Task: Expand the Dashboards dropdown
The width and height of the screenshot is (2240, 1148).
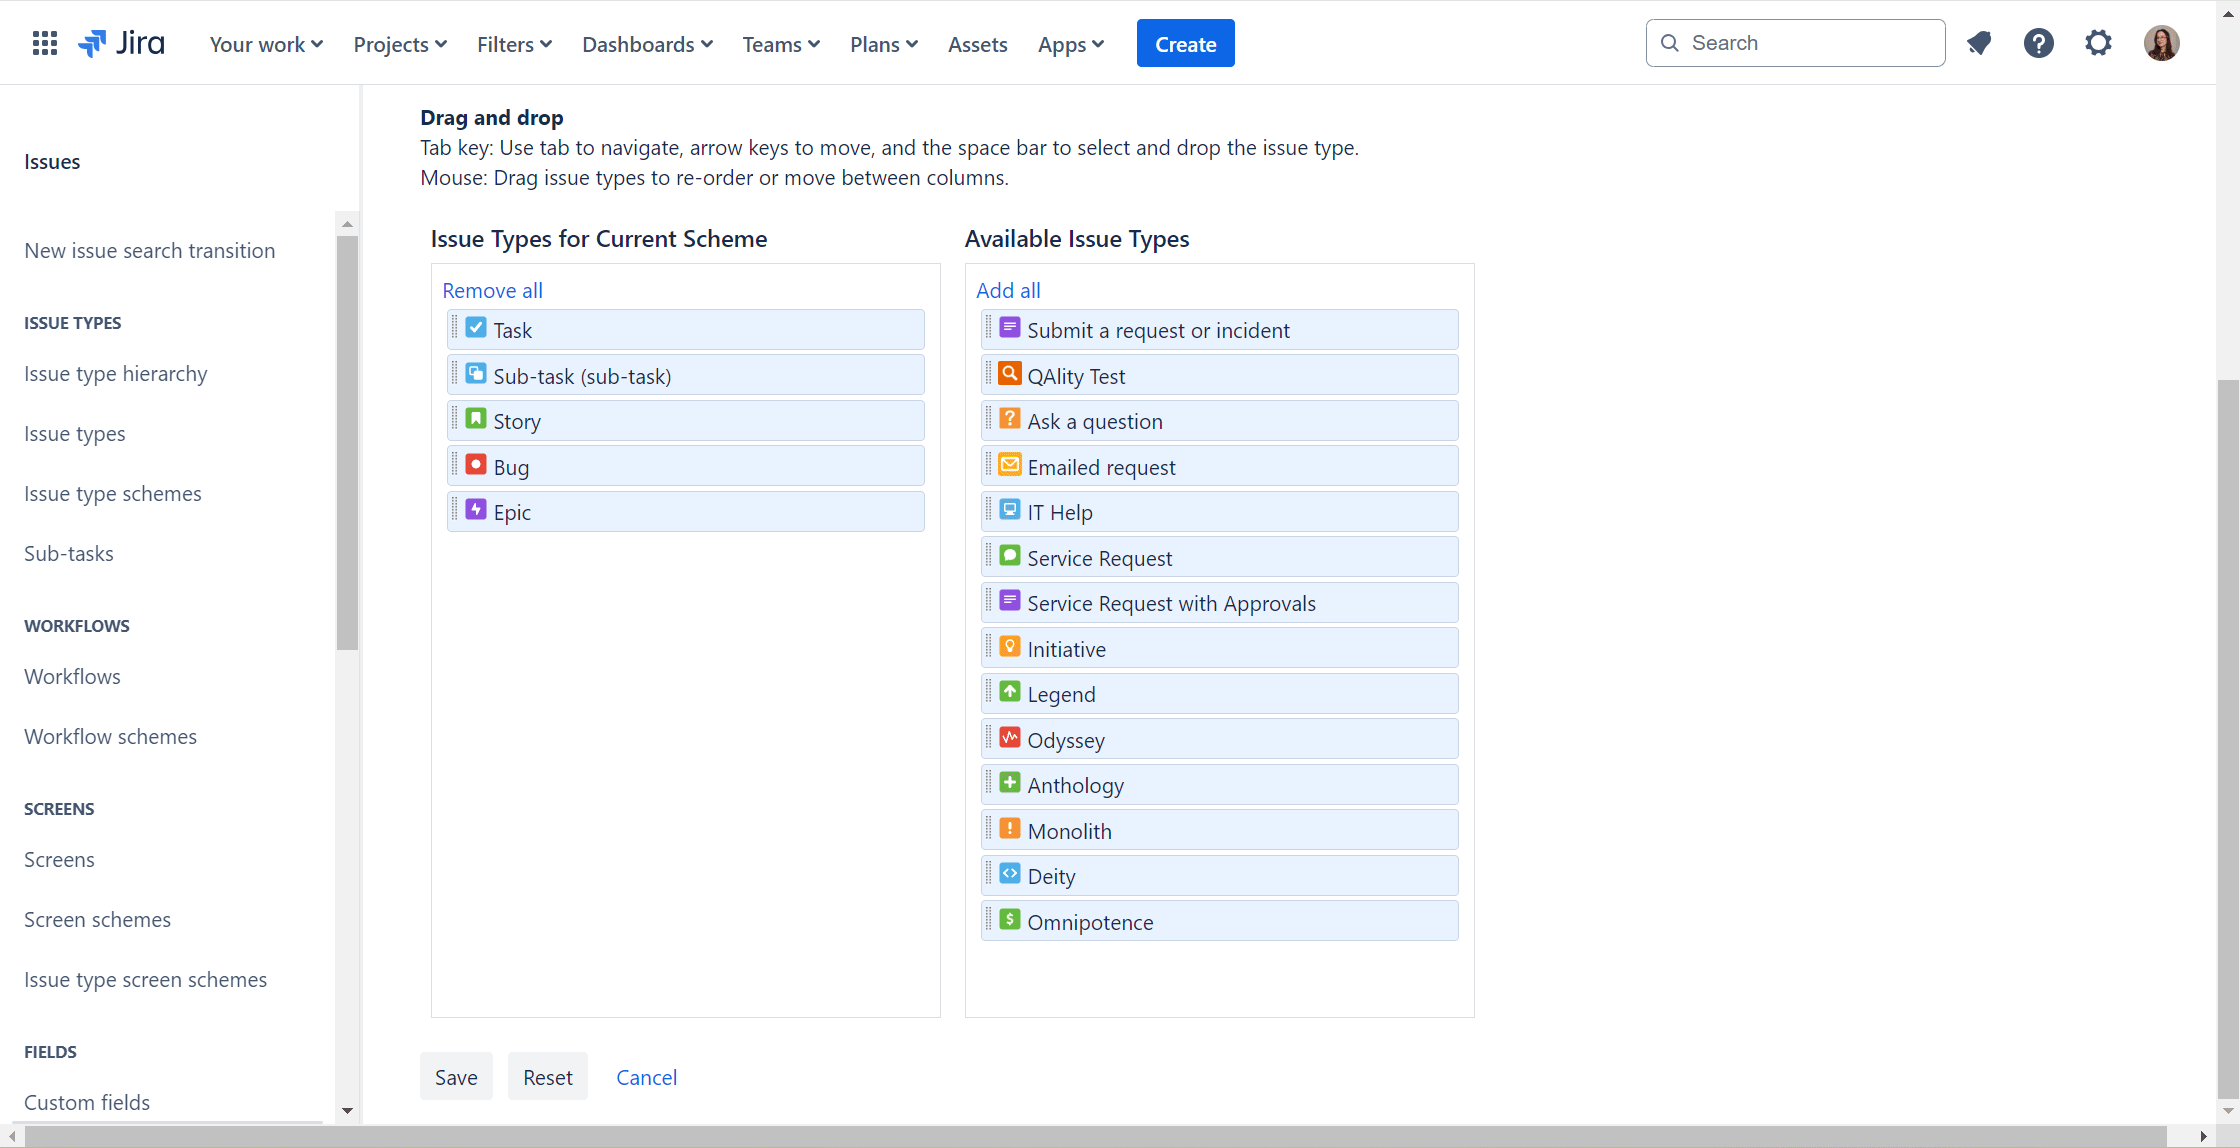Action: pos(647,44)
